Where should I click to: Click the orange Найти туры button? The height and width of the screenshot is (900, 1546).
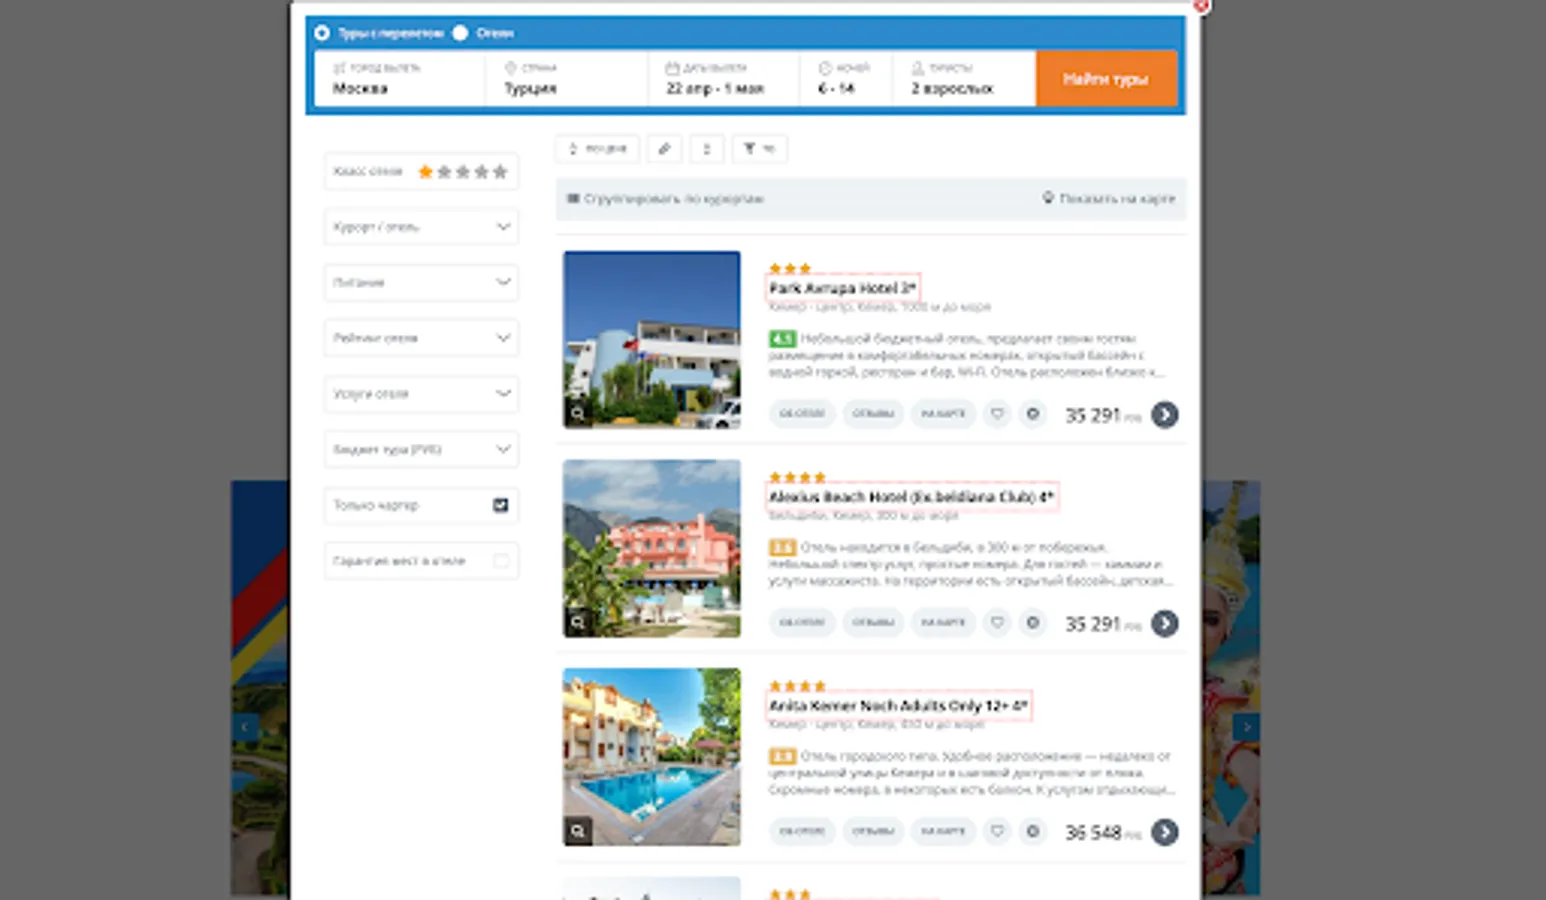[1106, 78]
